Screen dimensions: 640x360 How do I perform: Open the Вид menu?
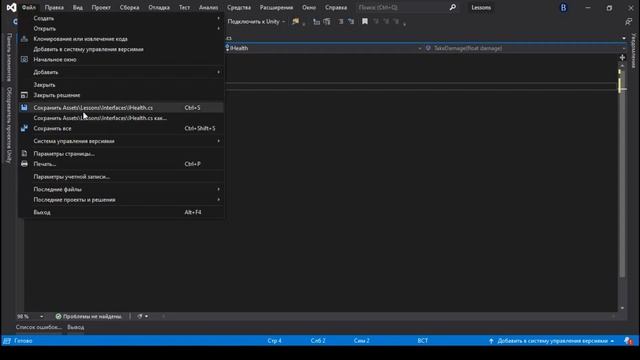78,7
